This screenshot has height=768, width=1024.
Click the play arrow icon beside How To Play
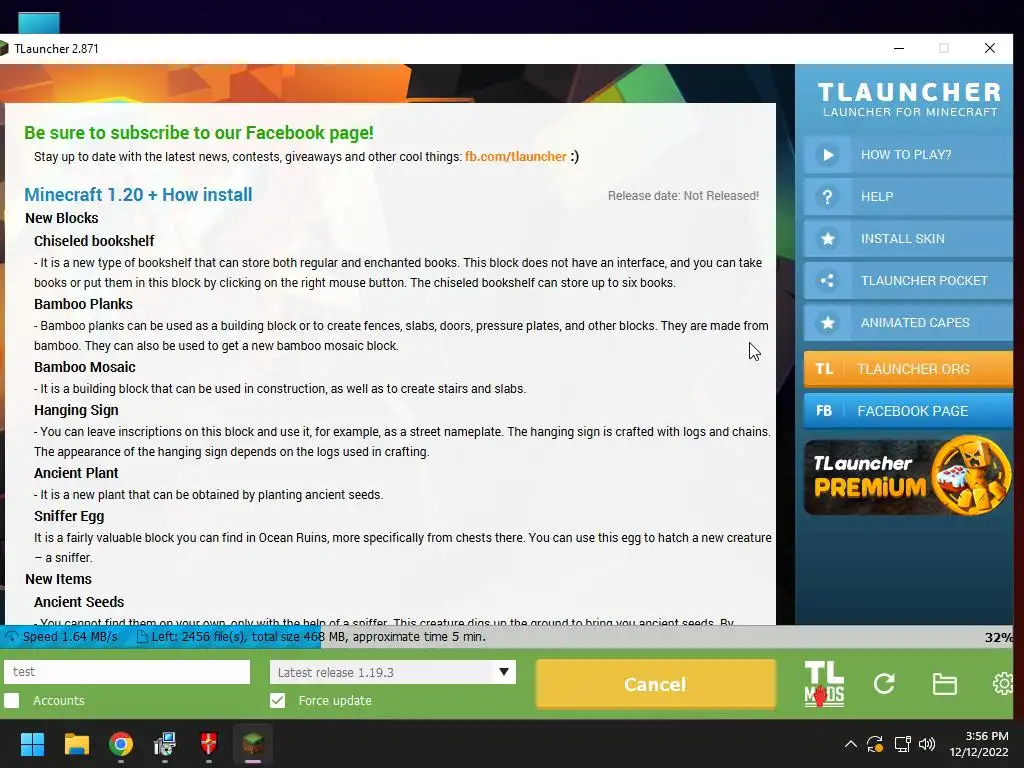827,155
